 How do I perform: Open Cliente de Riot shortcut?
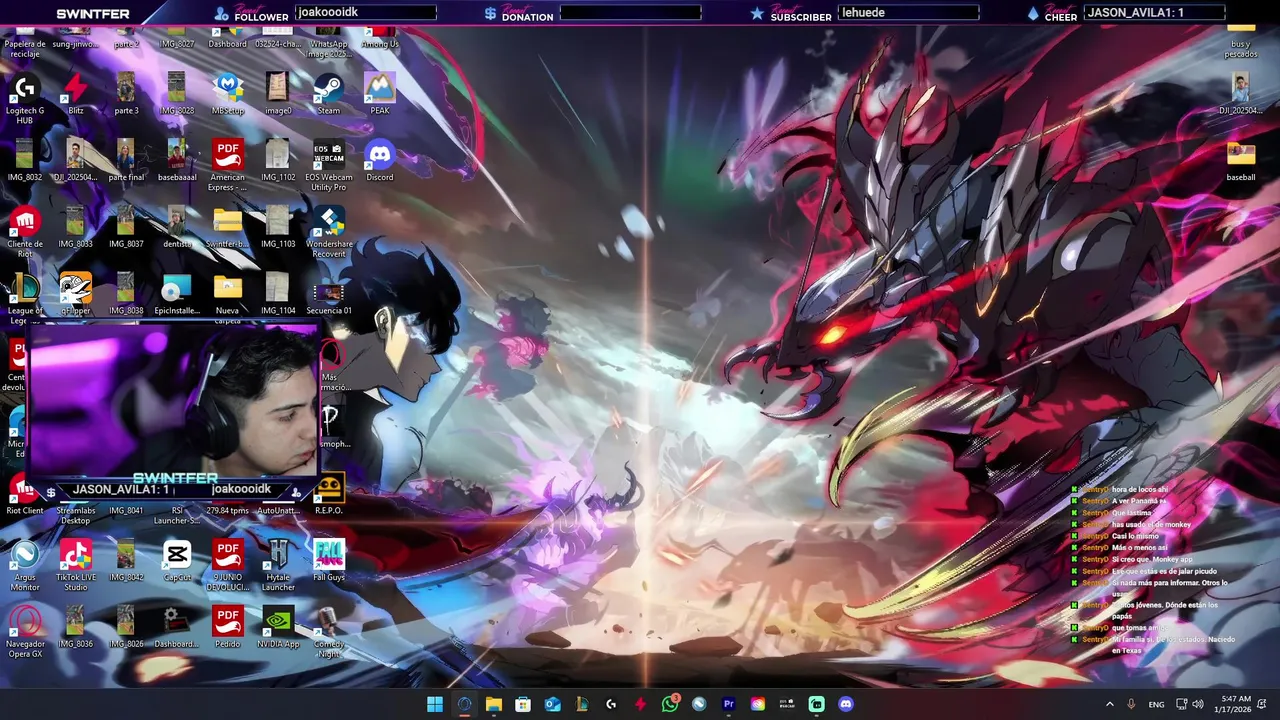pos(25,232)
